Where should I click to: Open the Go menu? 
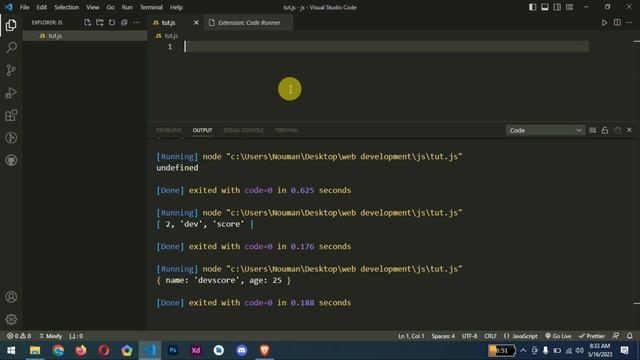[x=110, y=7]
